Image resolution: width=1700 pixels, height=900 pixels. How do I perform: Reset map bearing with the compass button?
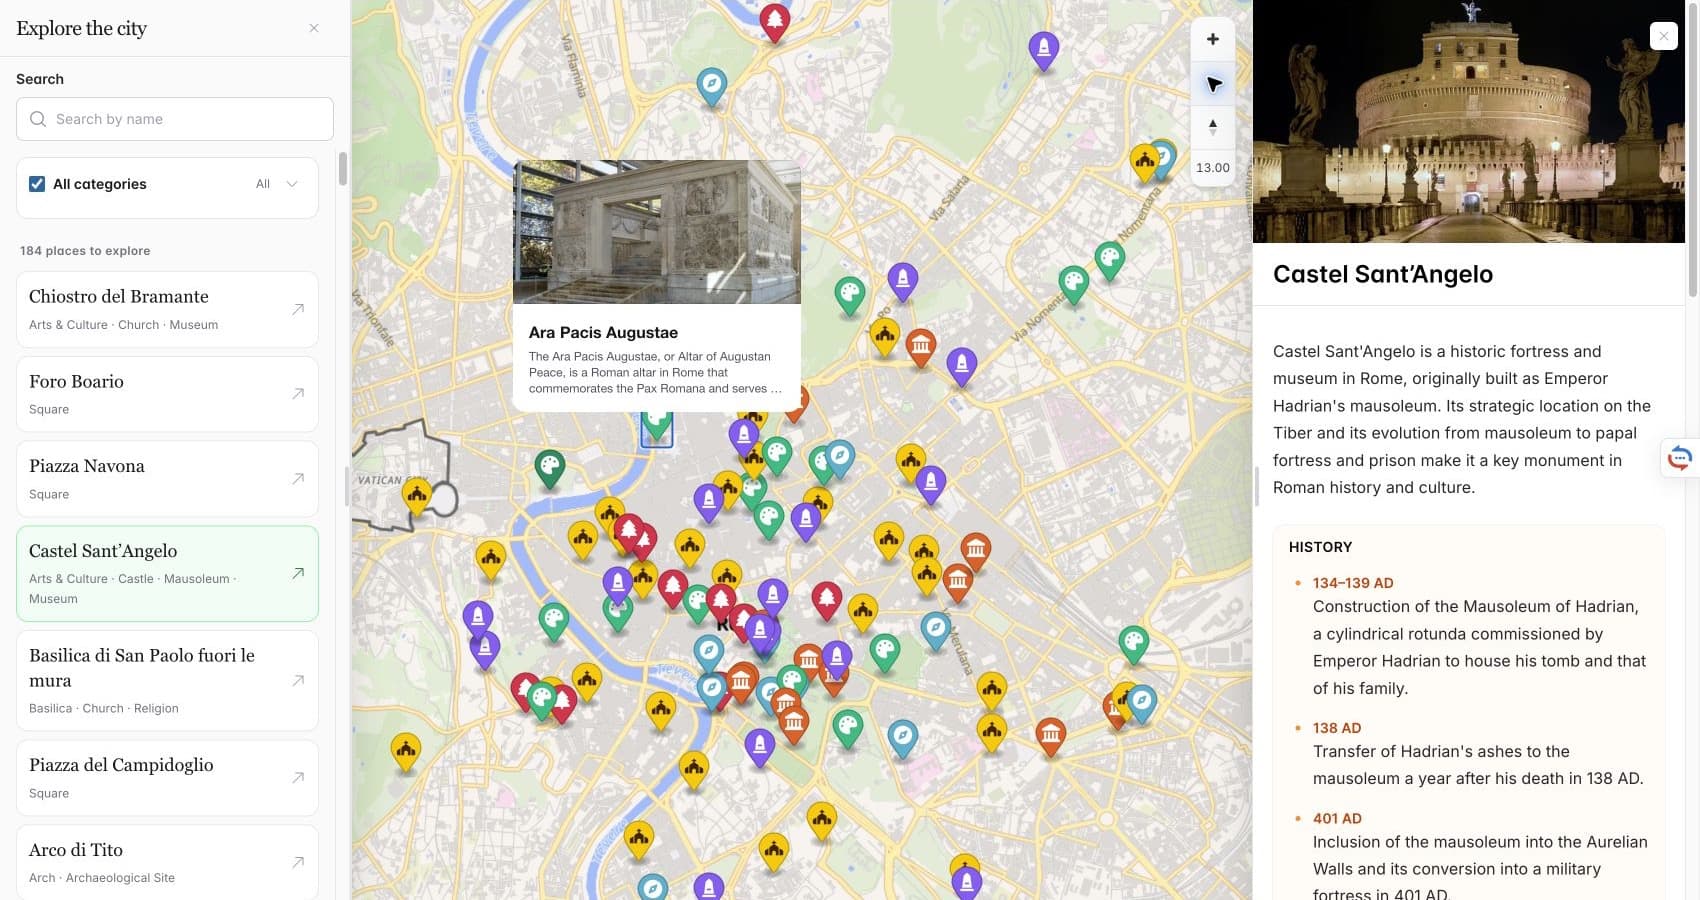(x=1213, y=127)
